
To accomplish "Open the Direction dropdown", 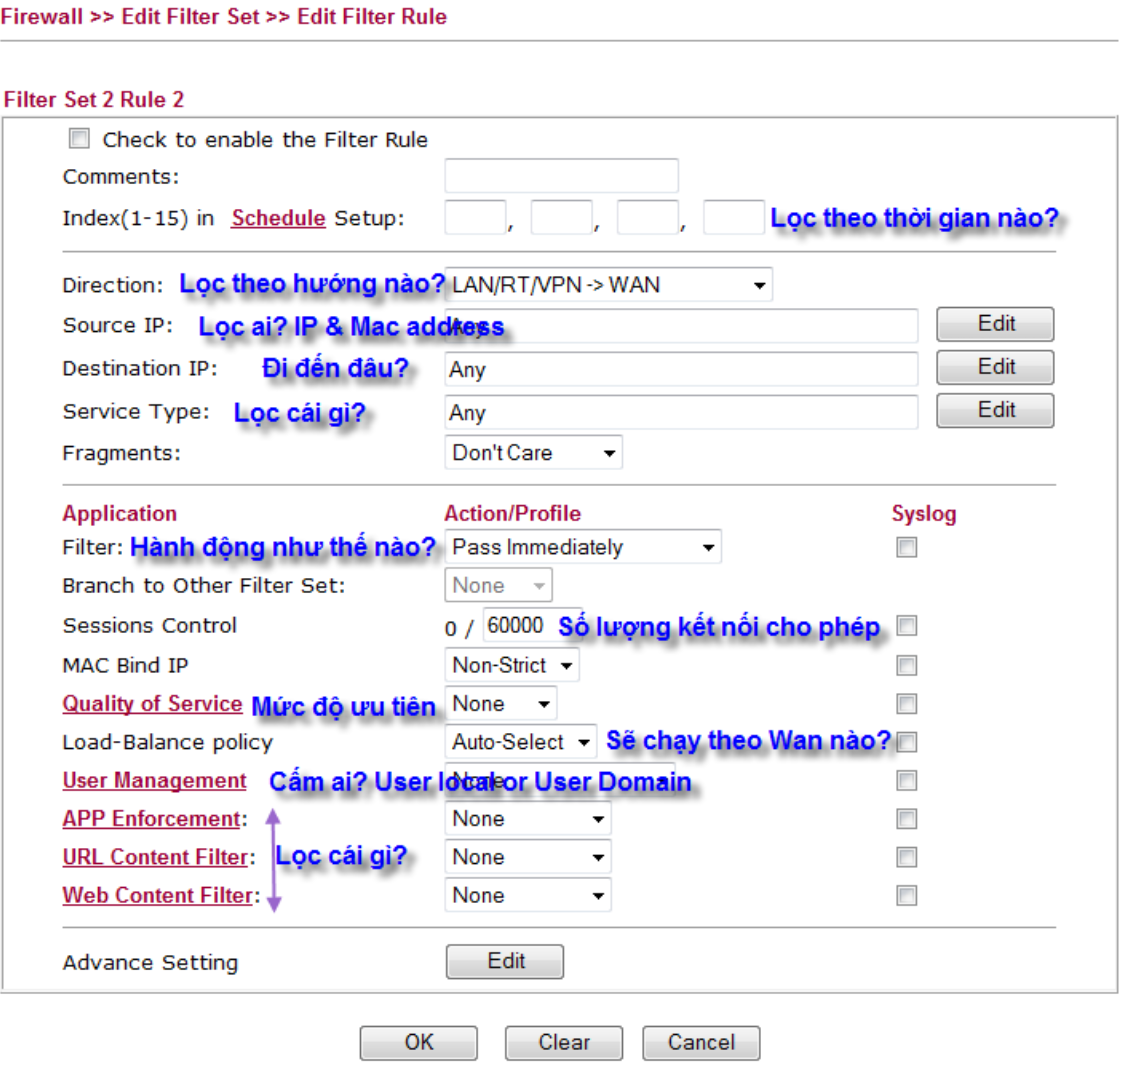I will 608,285.
